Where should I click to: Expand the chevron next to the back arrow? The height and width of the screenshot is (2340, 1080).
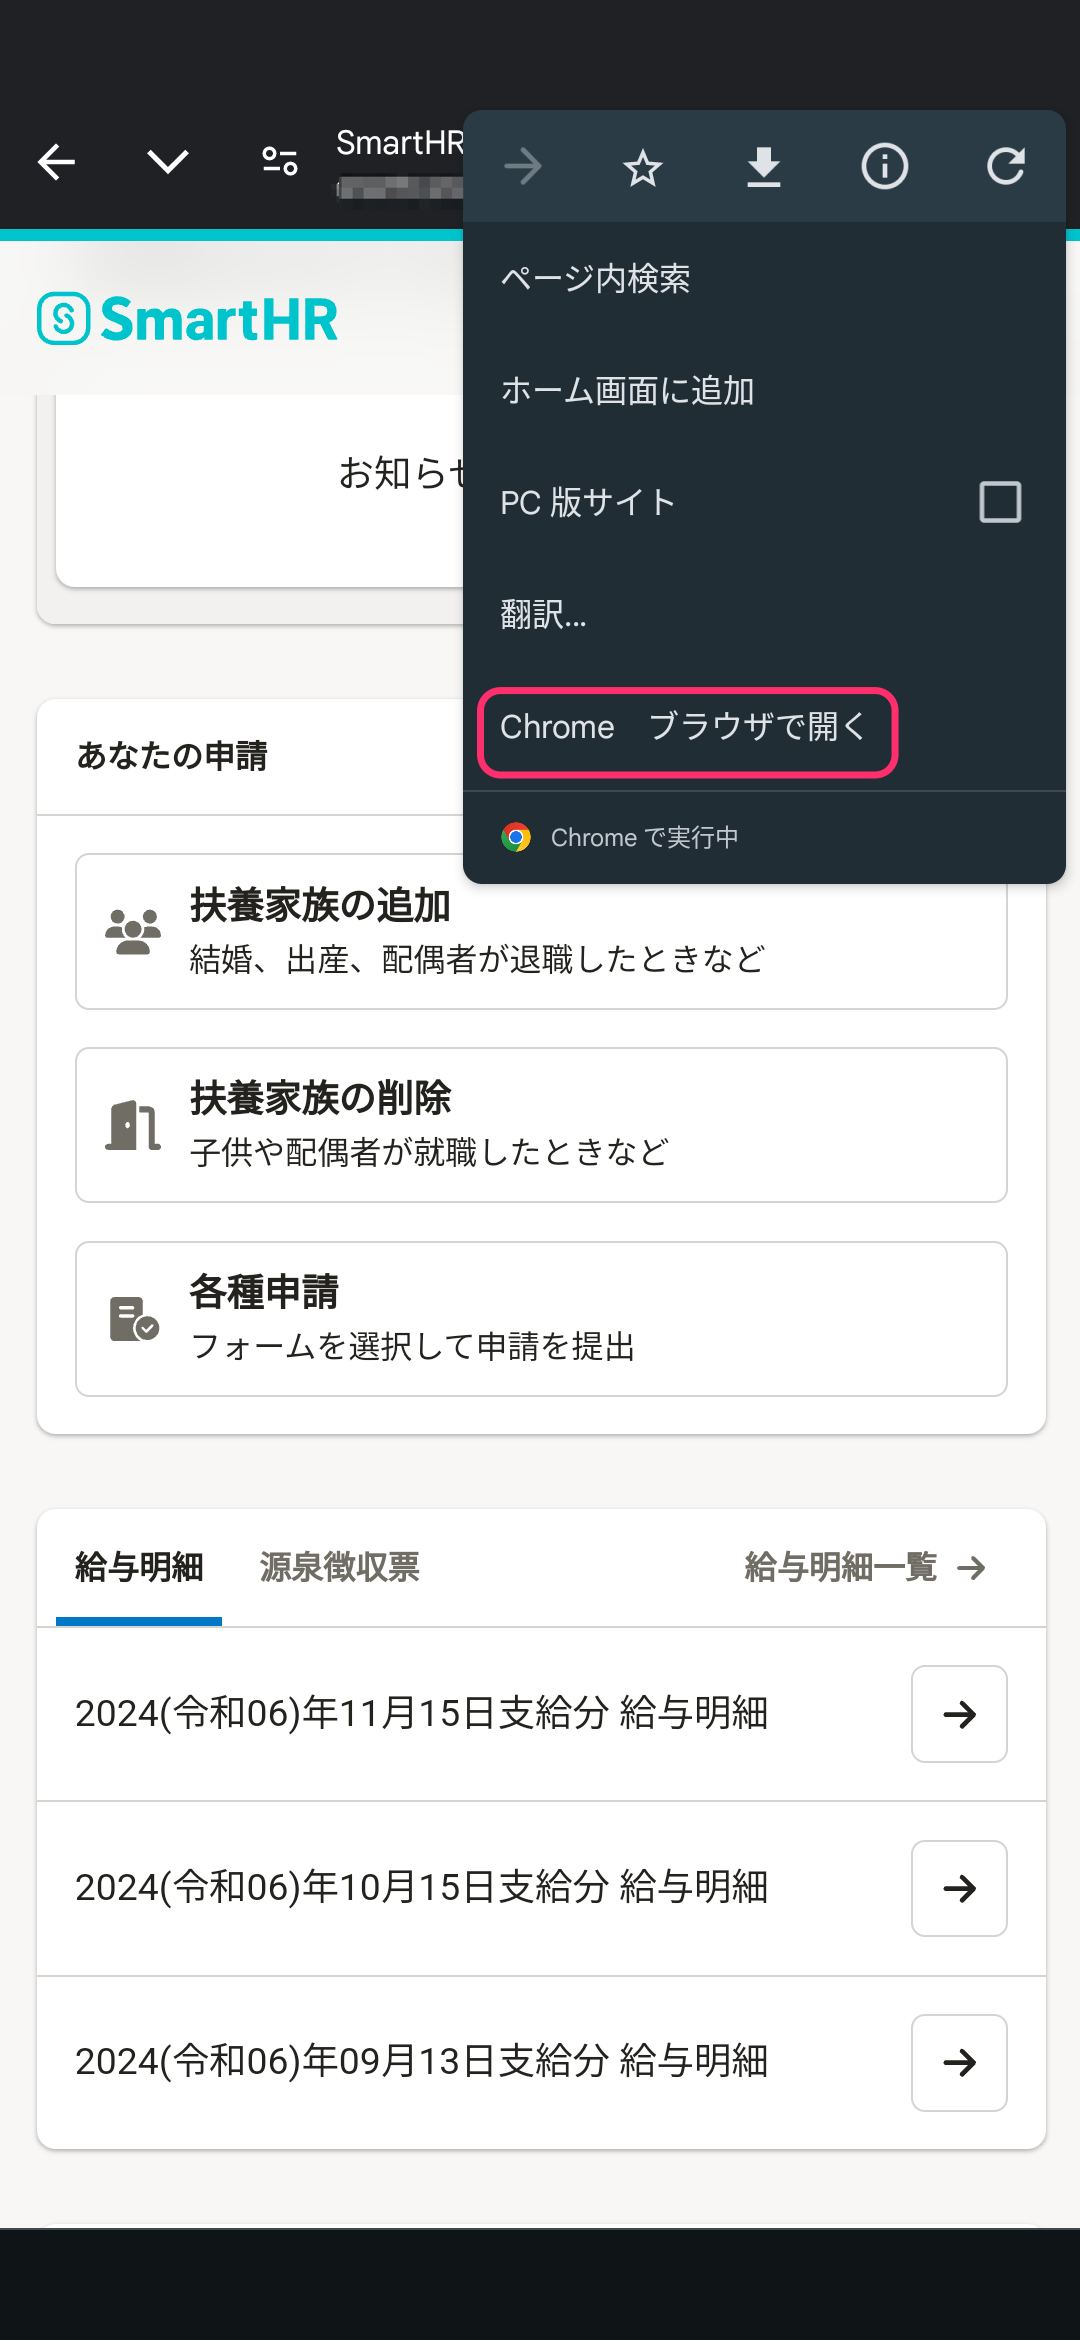point(167,162)
